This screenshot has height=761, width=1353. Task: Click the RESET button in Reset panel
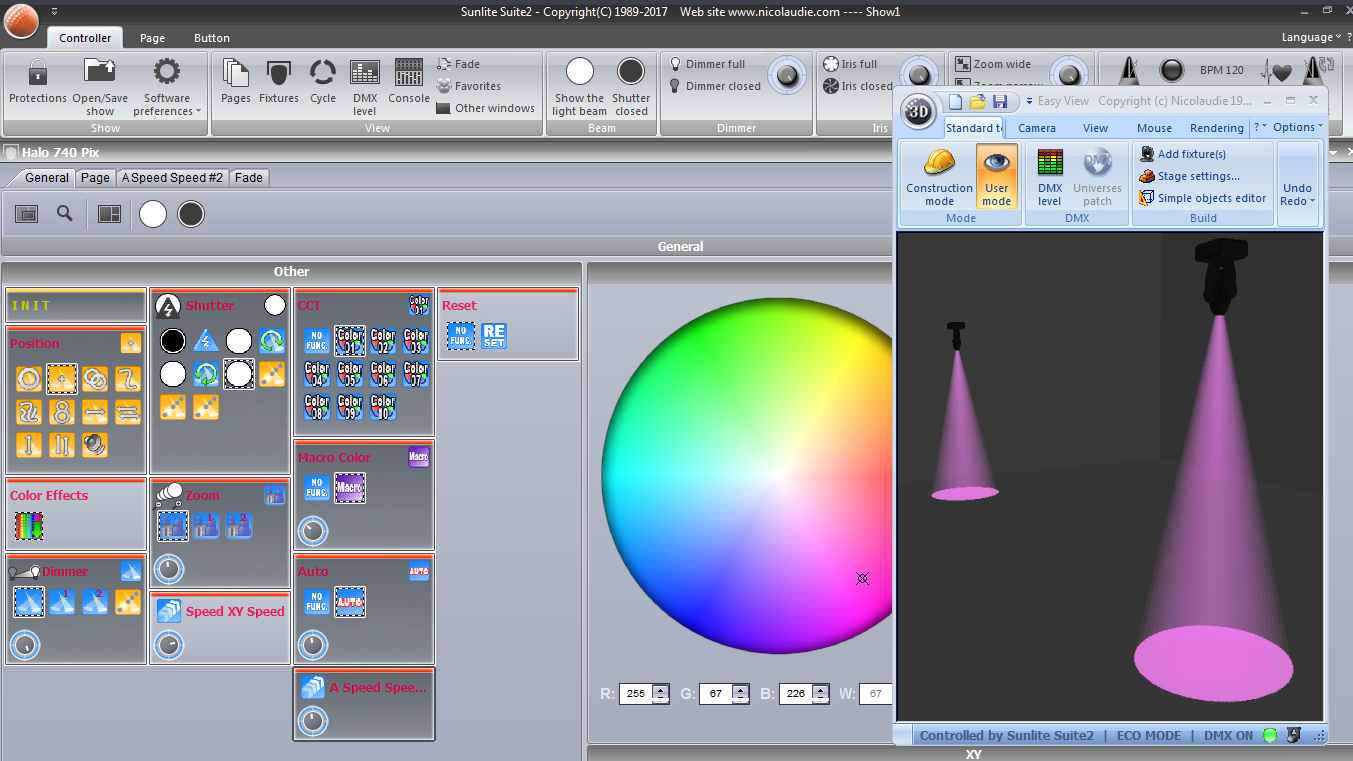click(494, 336)
